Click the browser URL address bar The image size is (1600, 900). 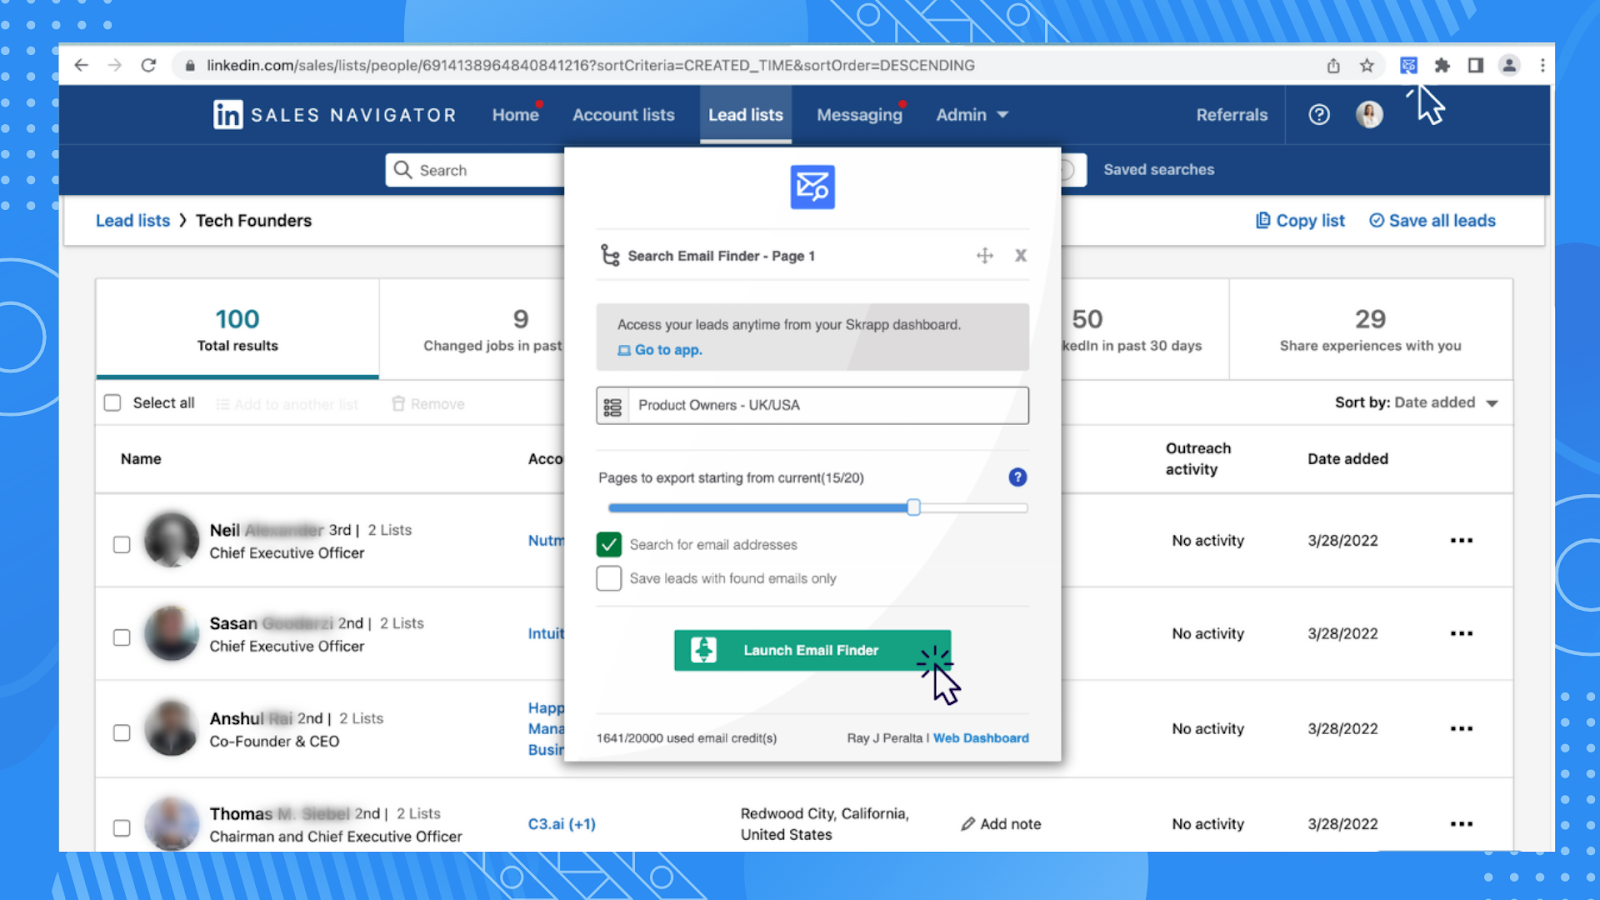click(590, 65)
